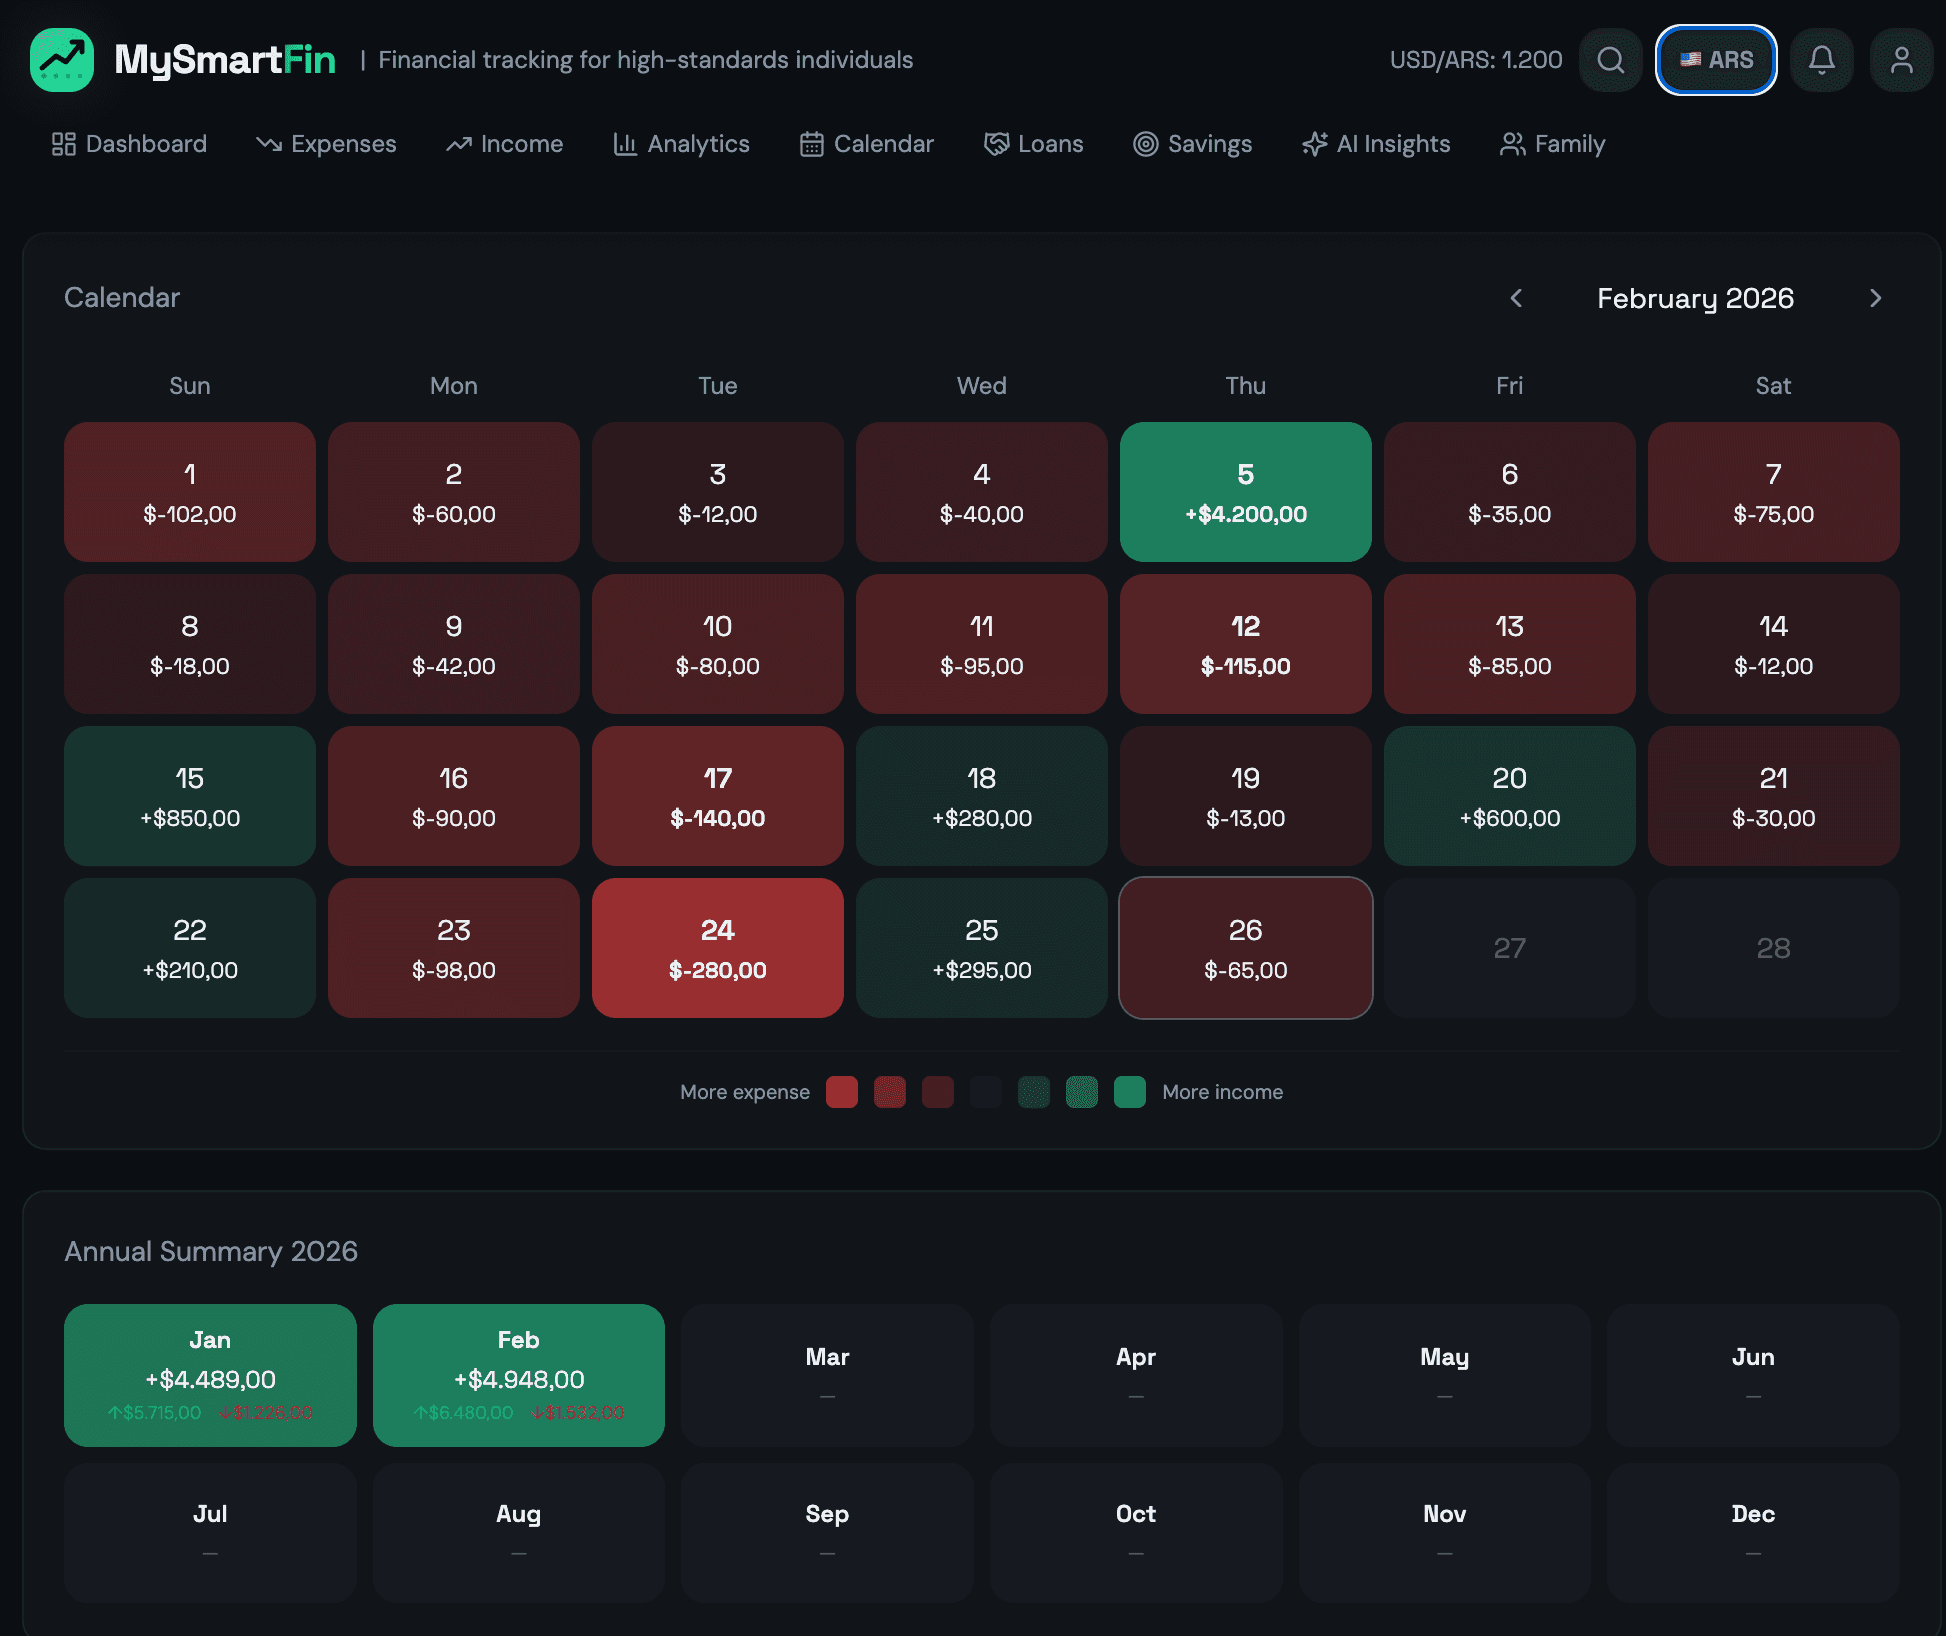The height and width of the screenshot is (1636, 1946).
Task: Select the Savings target icon
Action: (1146, 144)
